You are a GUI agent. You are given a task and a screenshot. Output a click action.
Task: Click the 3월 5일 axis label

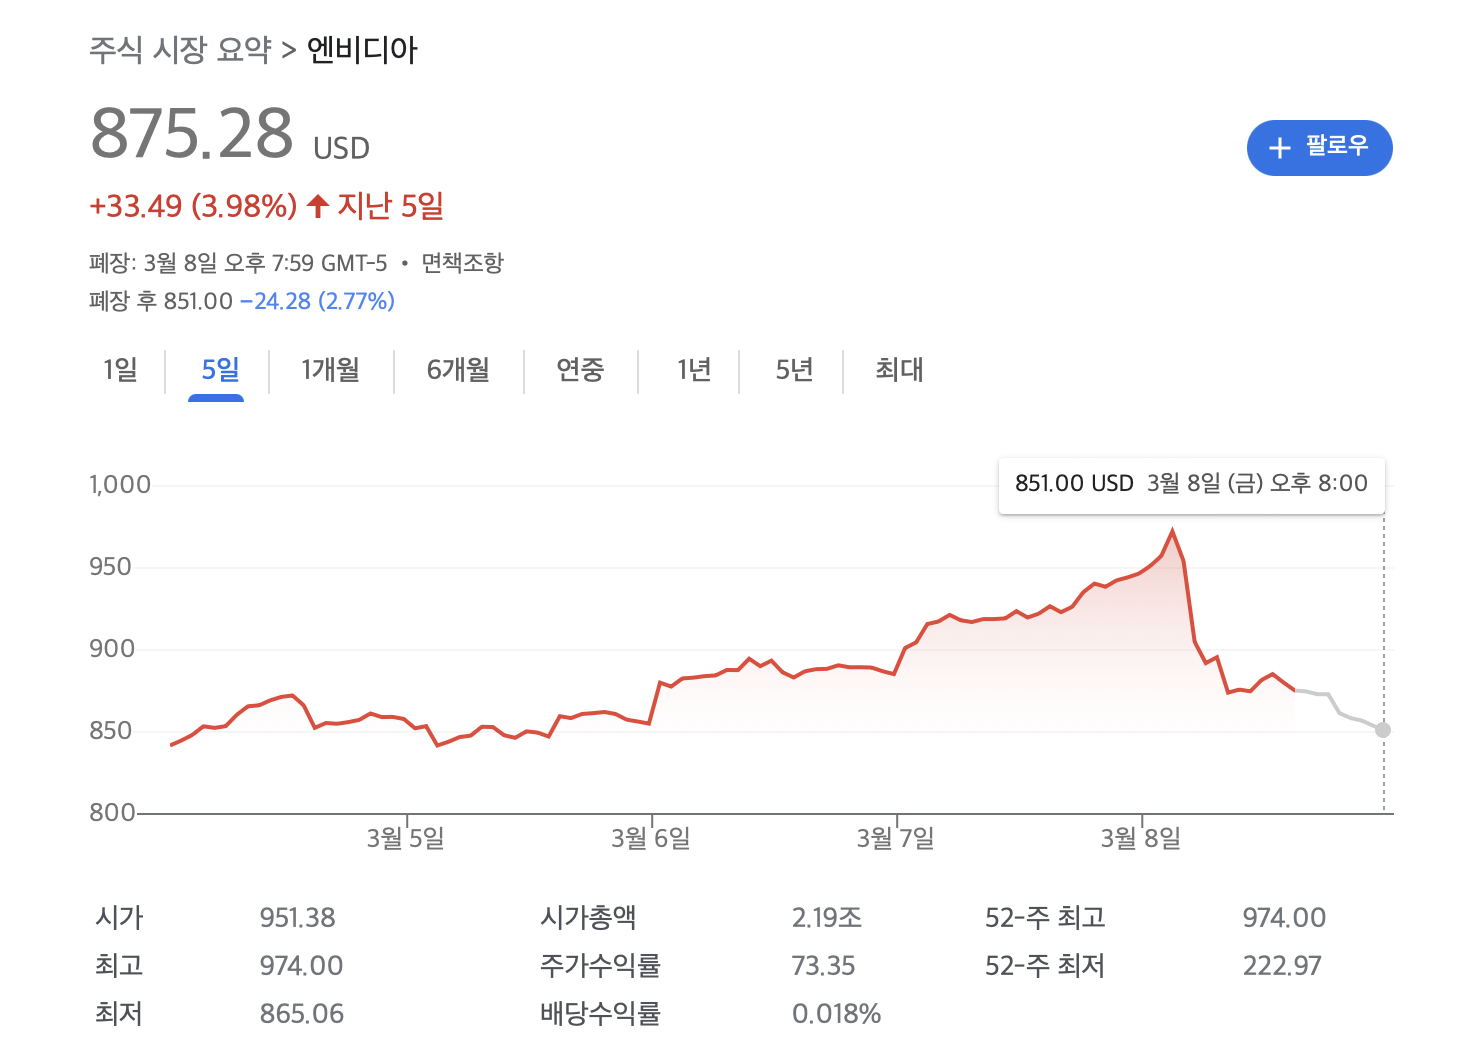click(x=405, y=838)
